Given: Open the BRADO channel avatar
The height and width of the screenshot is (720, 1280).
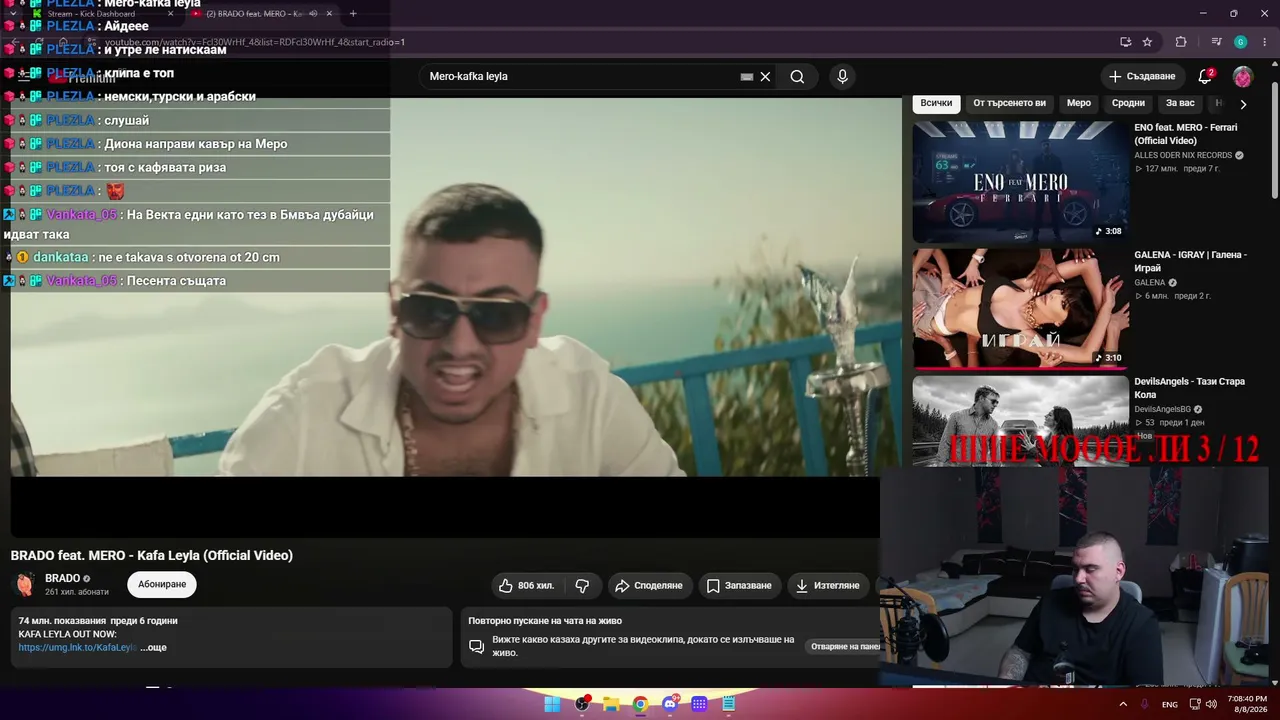Looking at the screenshot, I should (25, 584).
